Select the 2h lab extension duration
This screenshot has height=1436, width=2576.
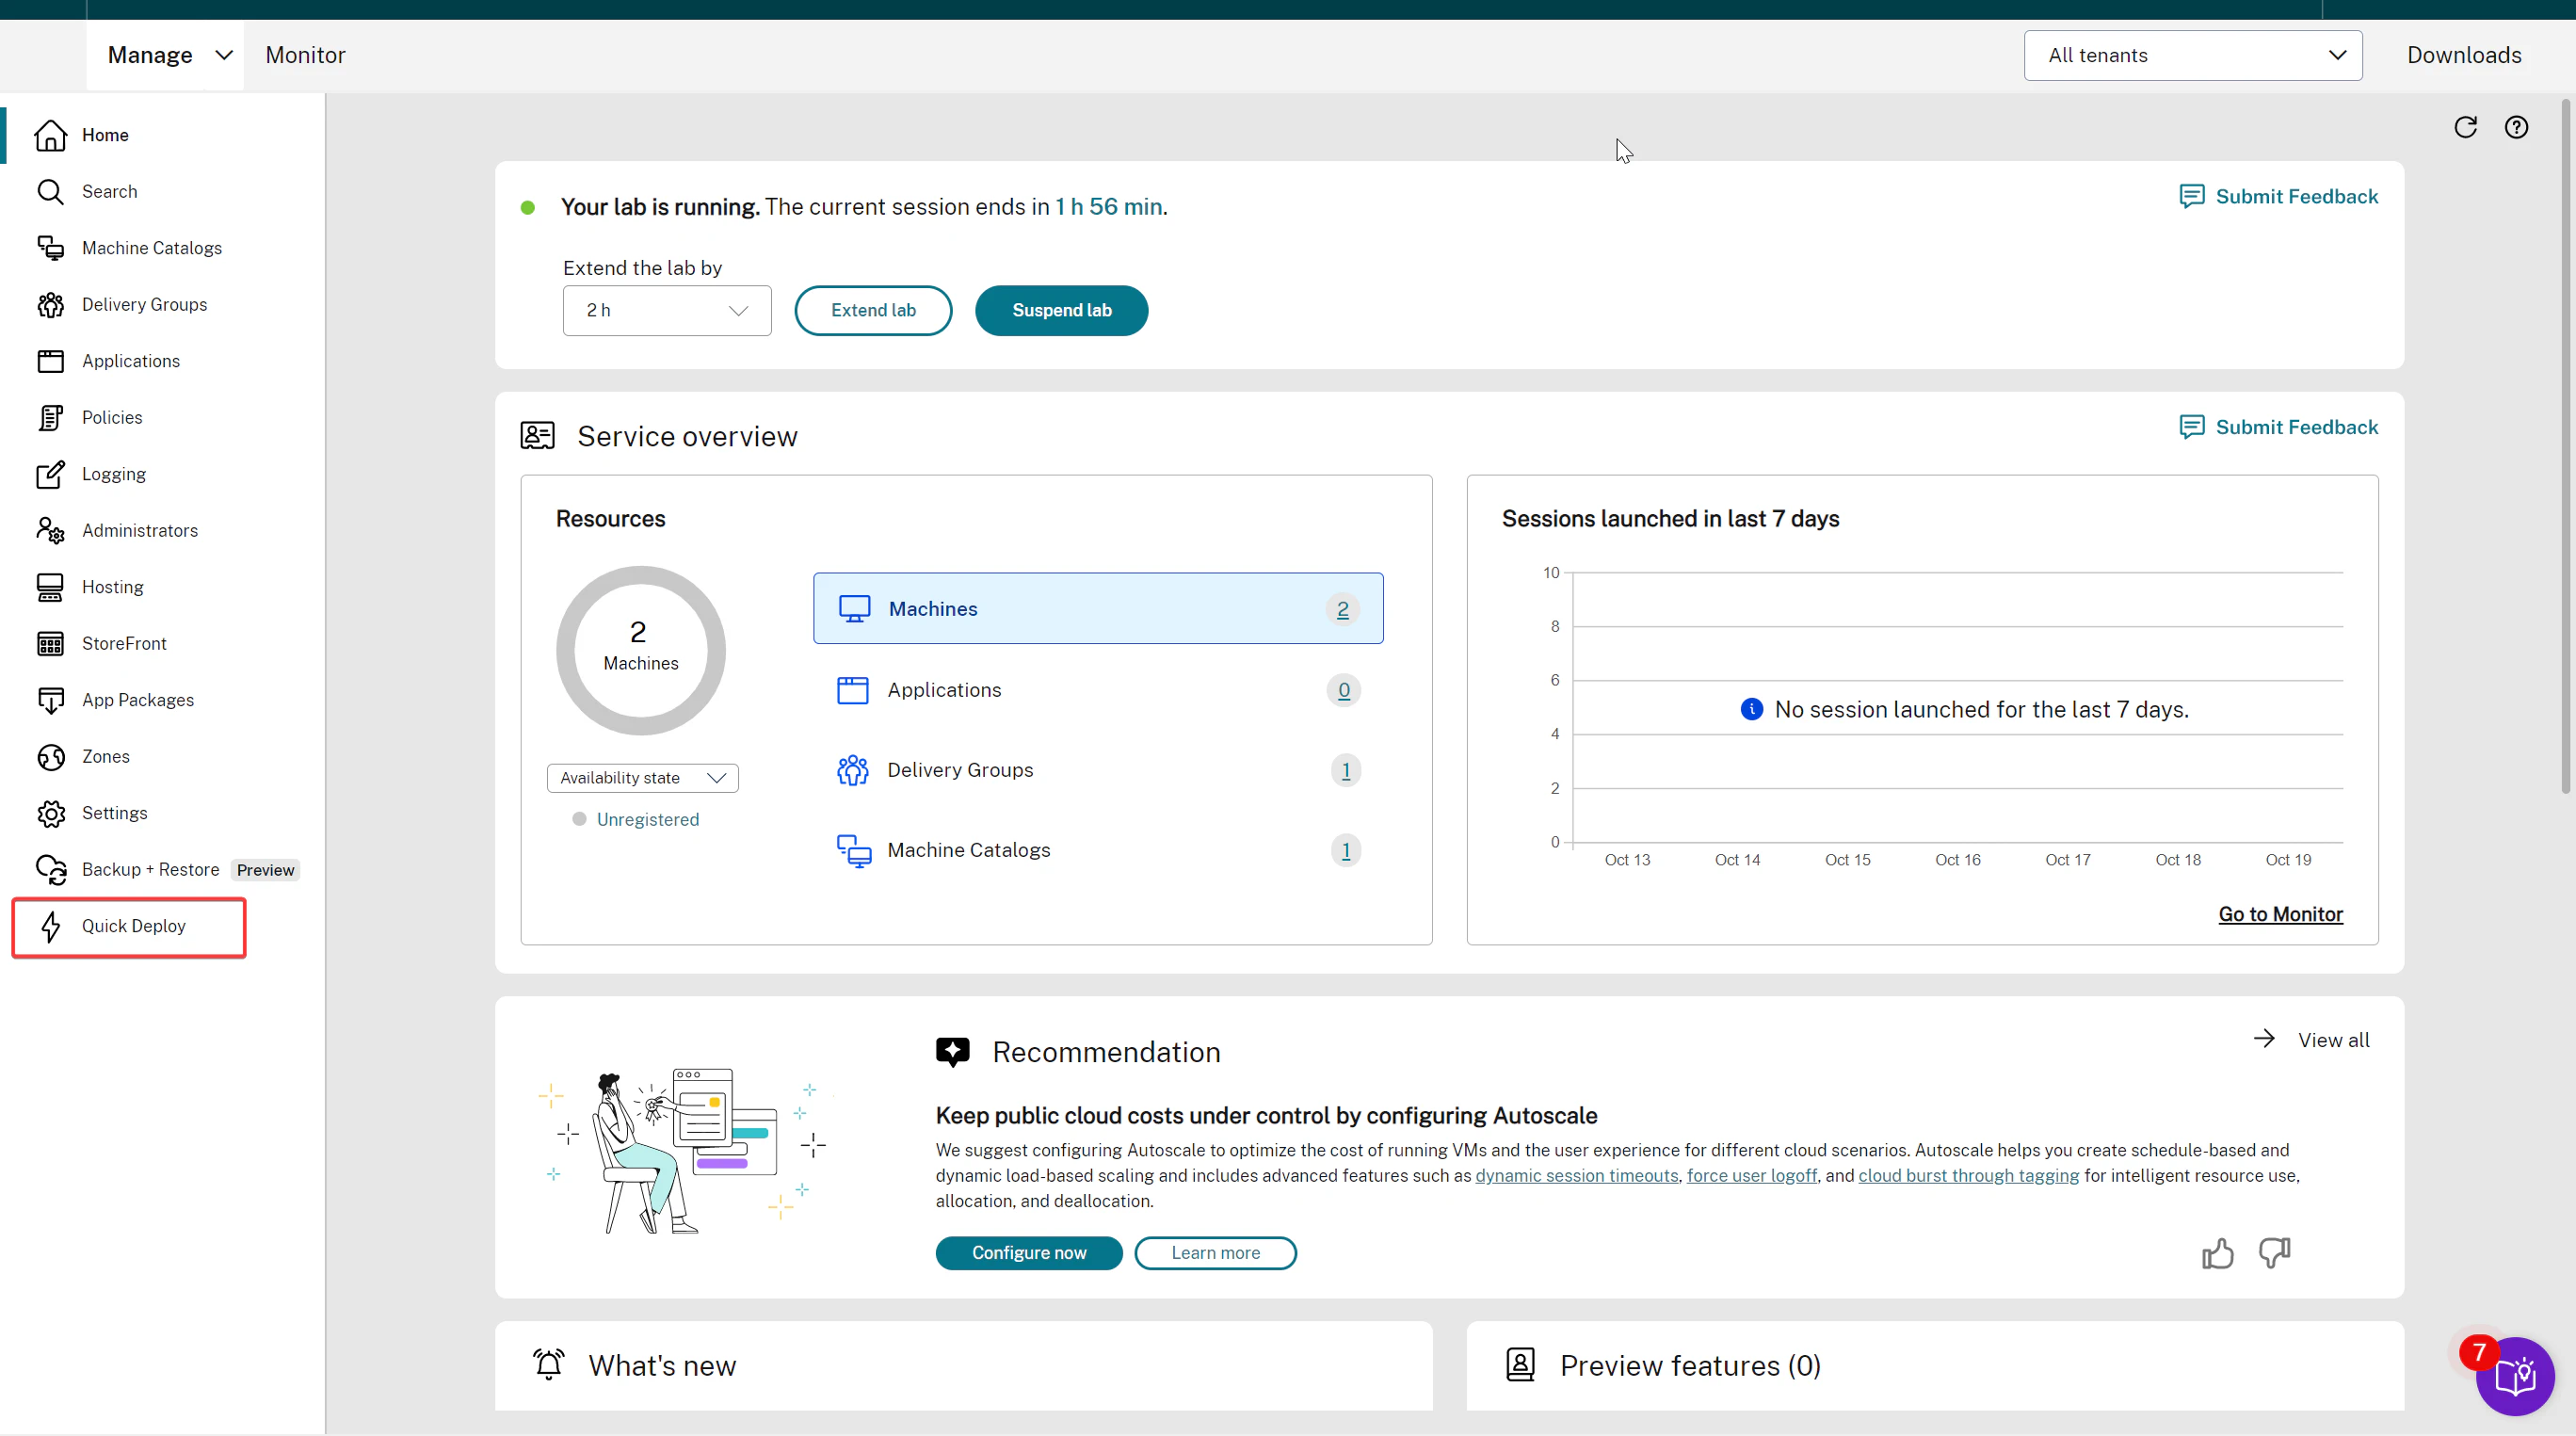point(665,310)
